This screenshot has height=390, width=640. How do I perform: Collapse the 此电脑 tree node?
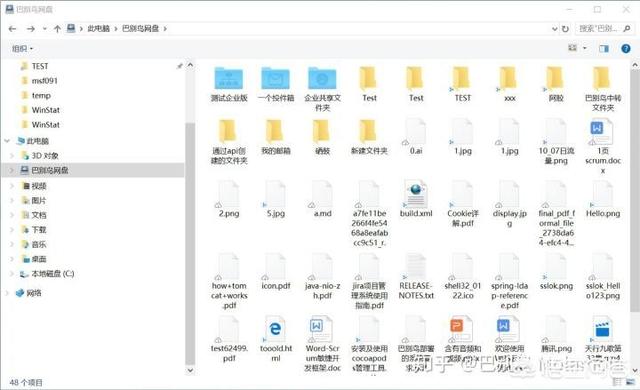click(x=7, y=141)
